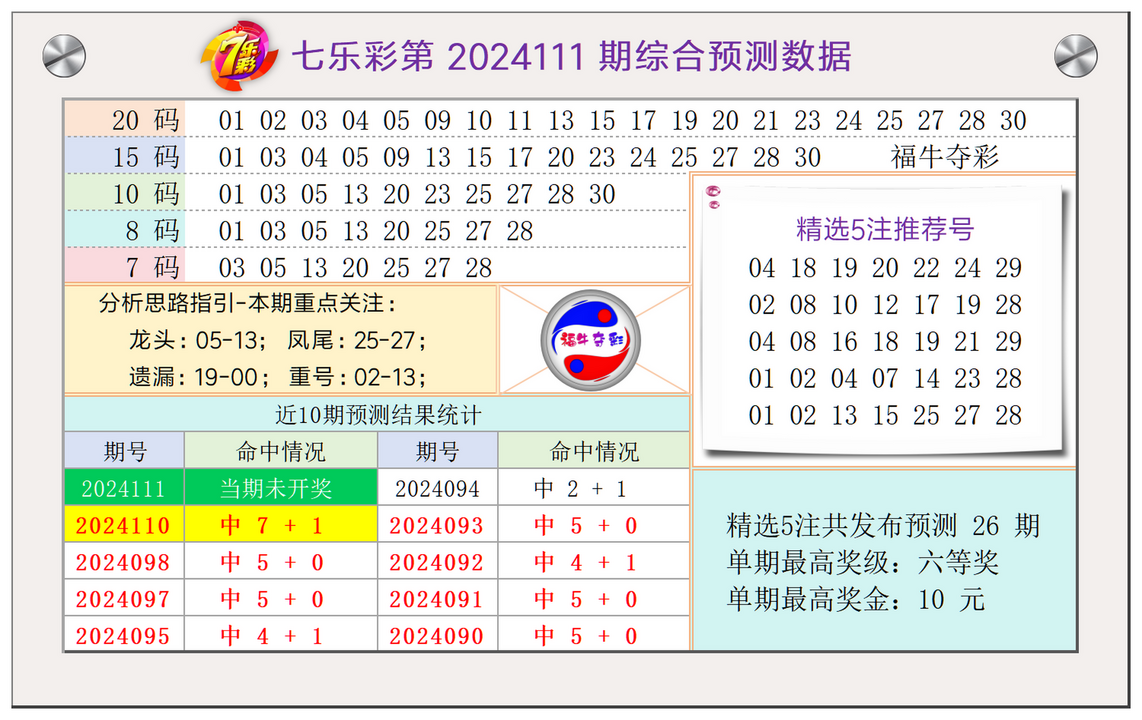Click the left metal screw icon

(x=64, y=56)
